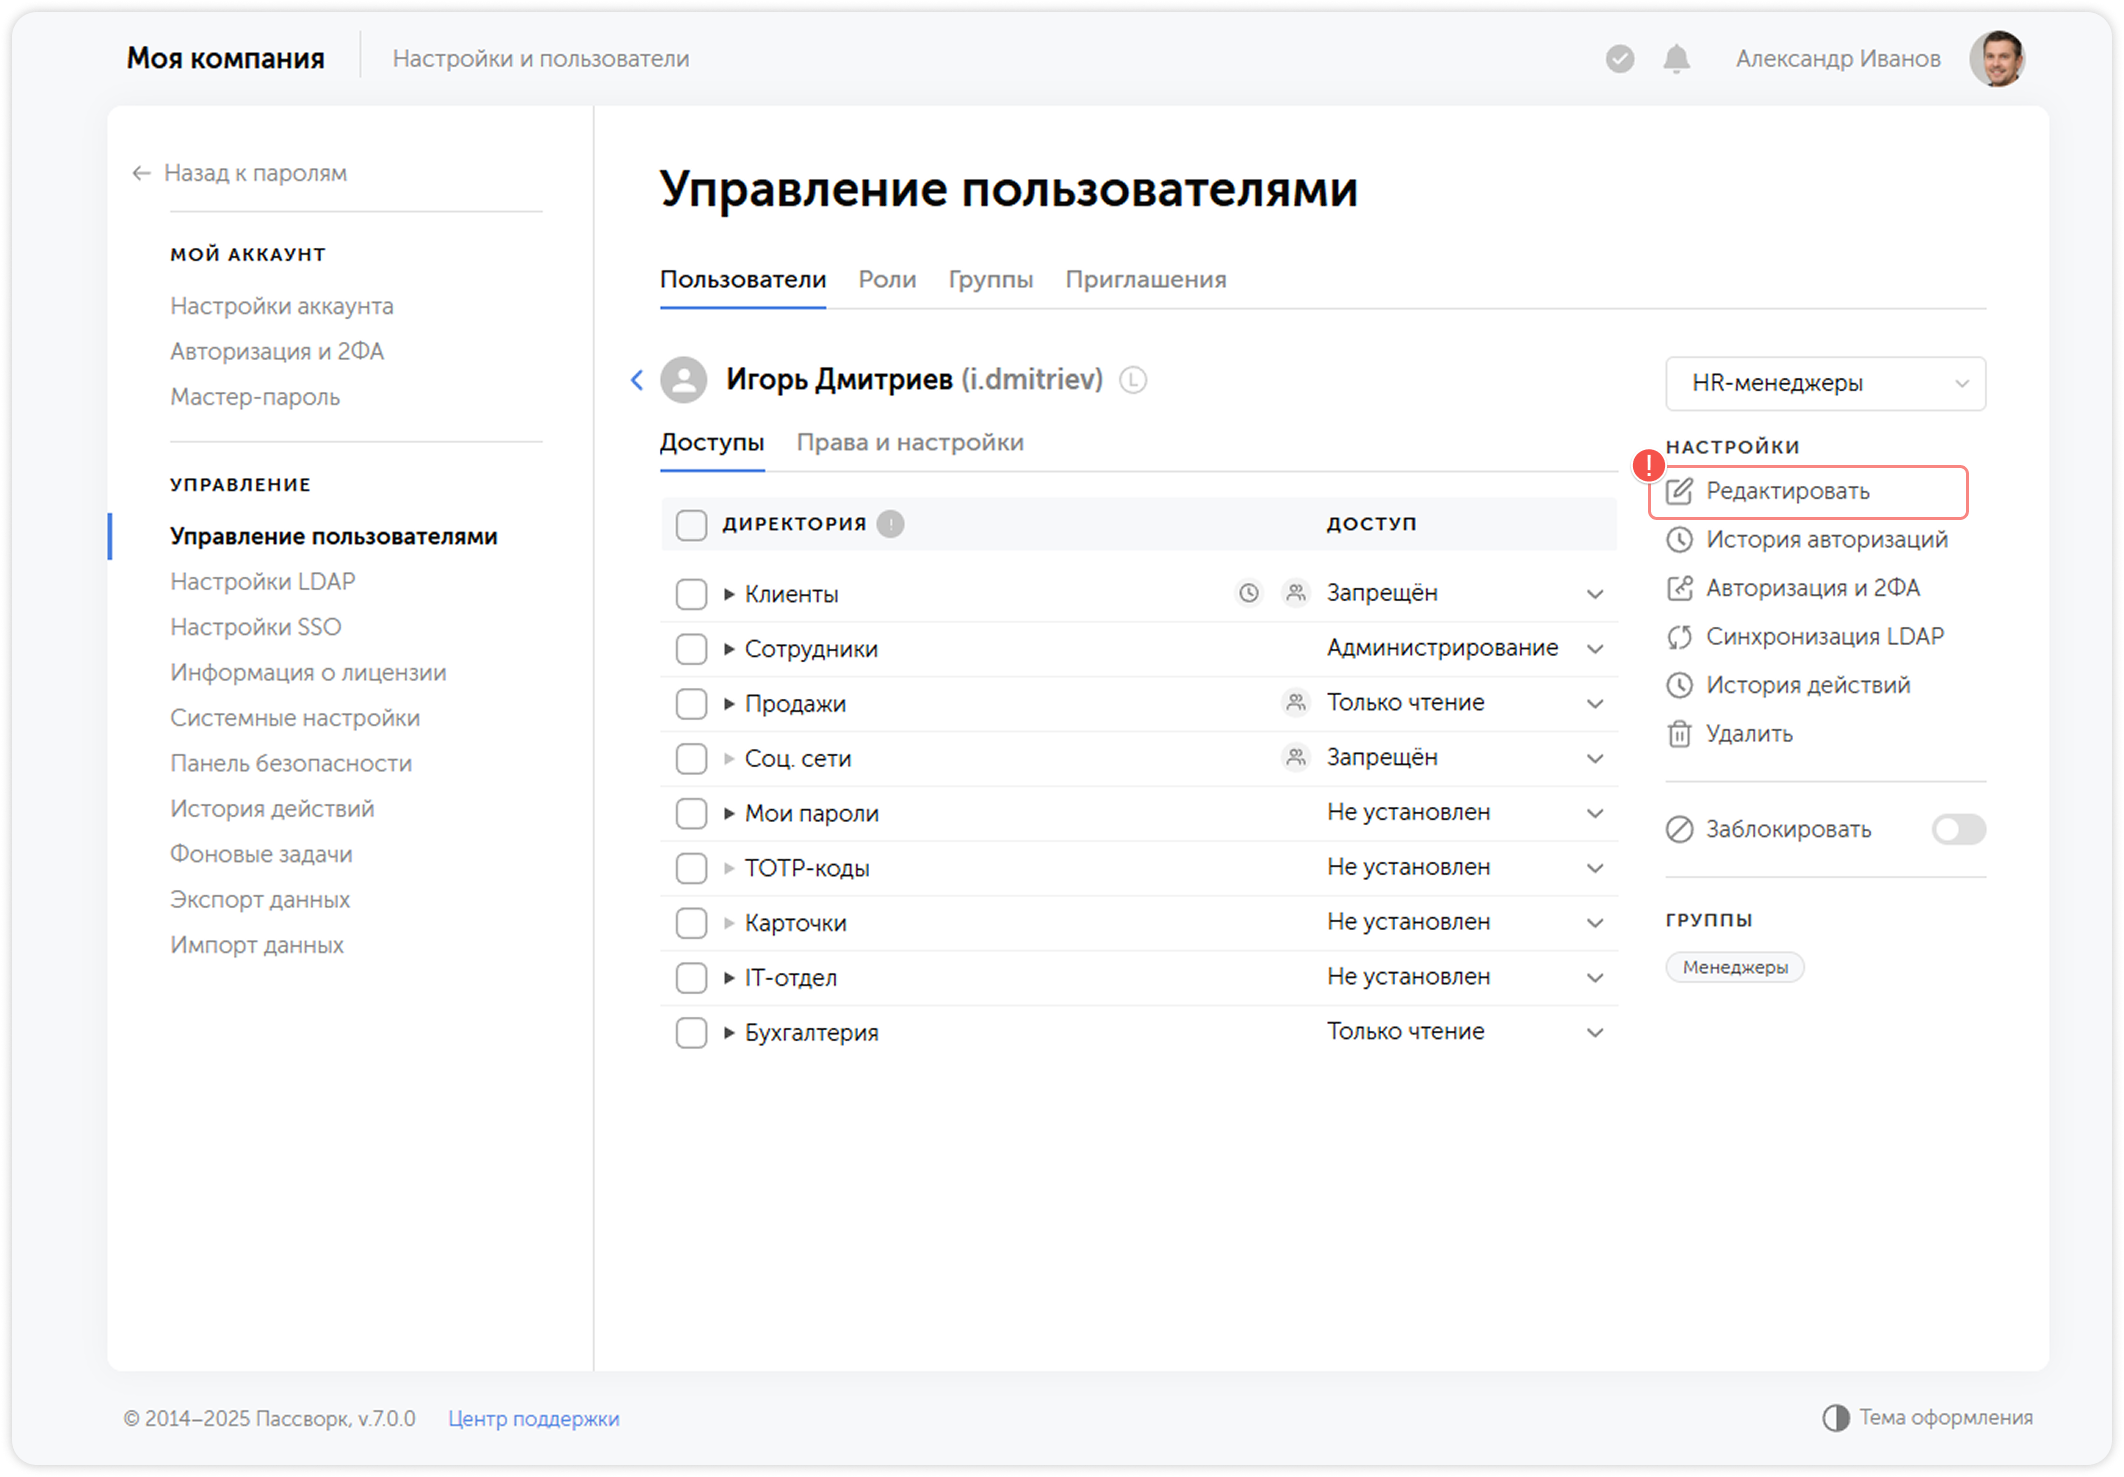The width and height of the screenshot is (2124, 1477).
Task: Click the pencil icon for Редактировать
Action: pyautogui.click(x=1680, y=491)
